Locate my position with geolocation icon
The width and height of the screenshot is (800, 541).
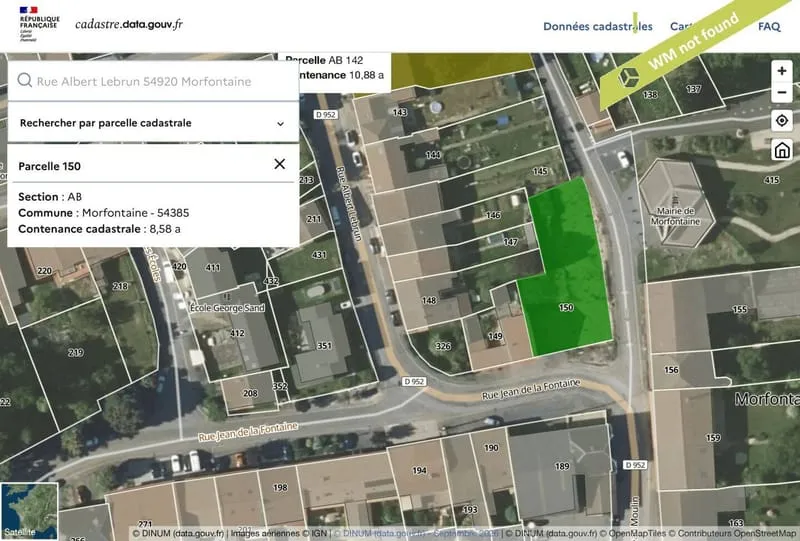(782, 121)
